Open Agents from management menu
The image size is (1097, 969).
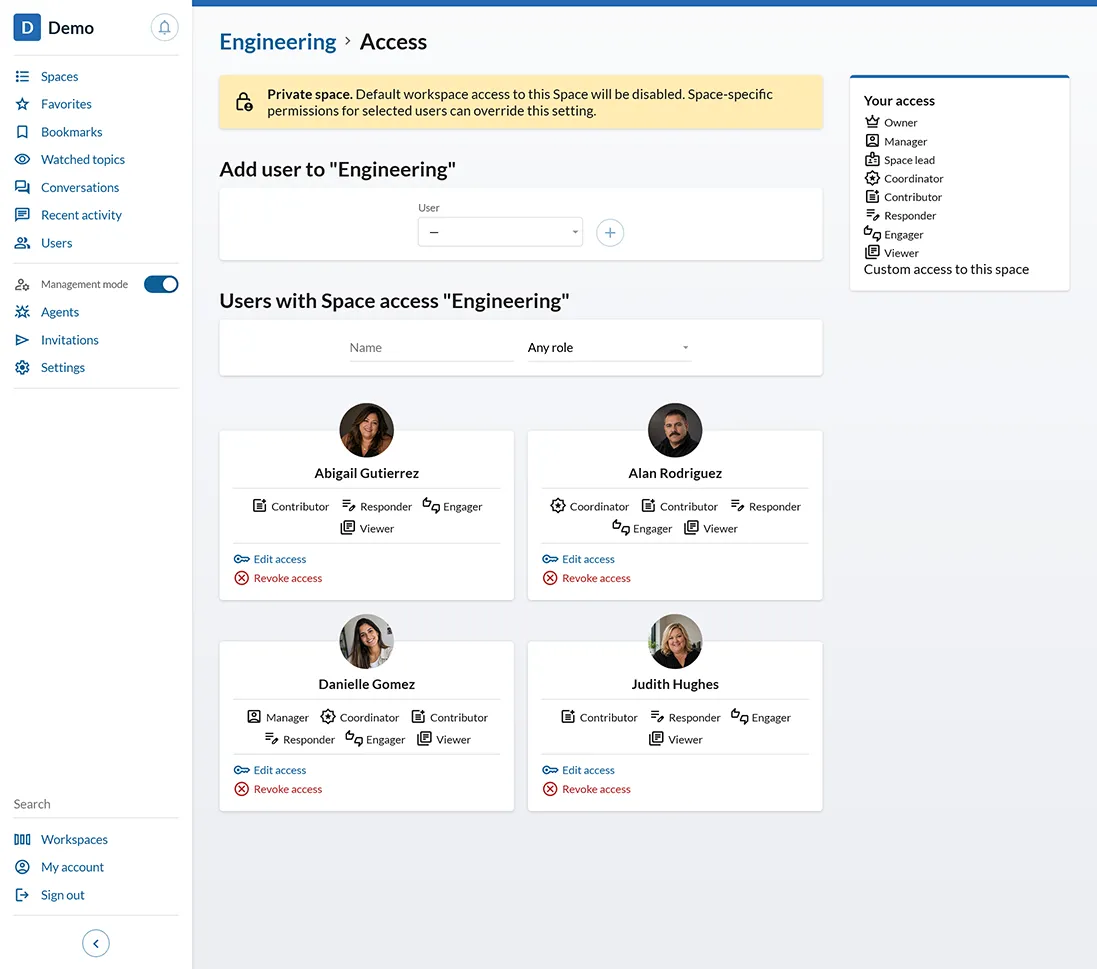point(60,312)
